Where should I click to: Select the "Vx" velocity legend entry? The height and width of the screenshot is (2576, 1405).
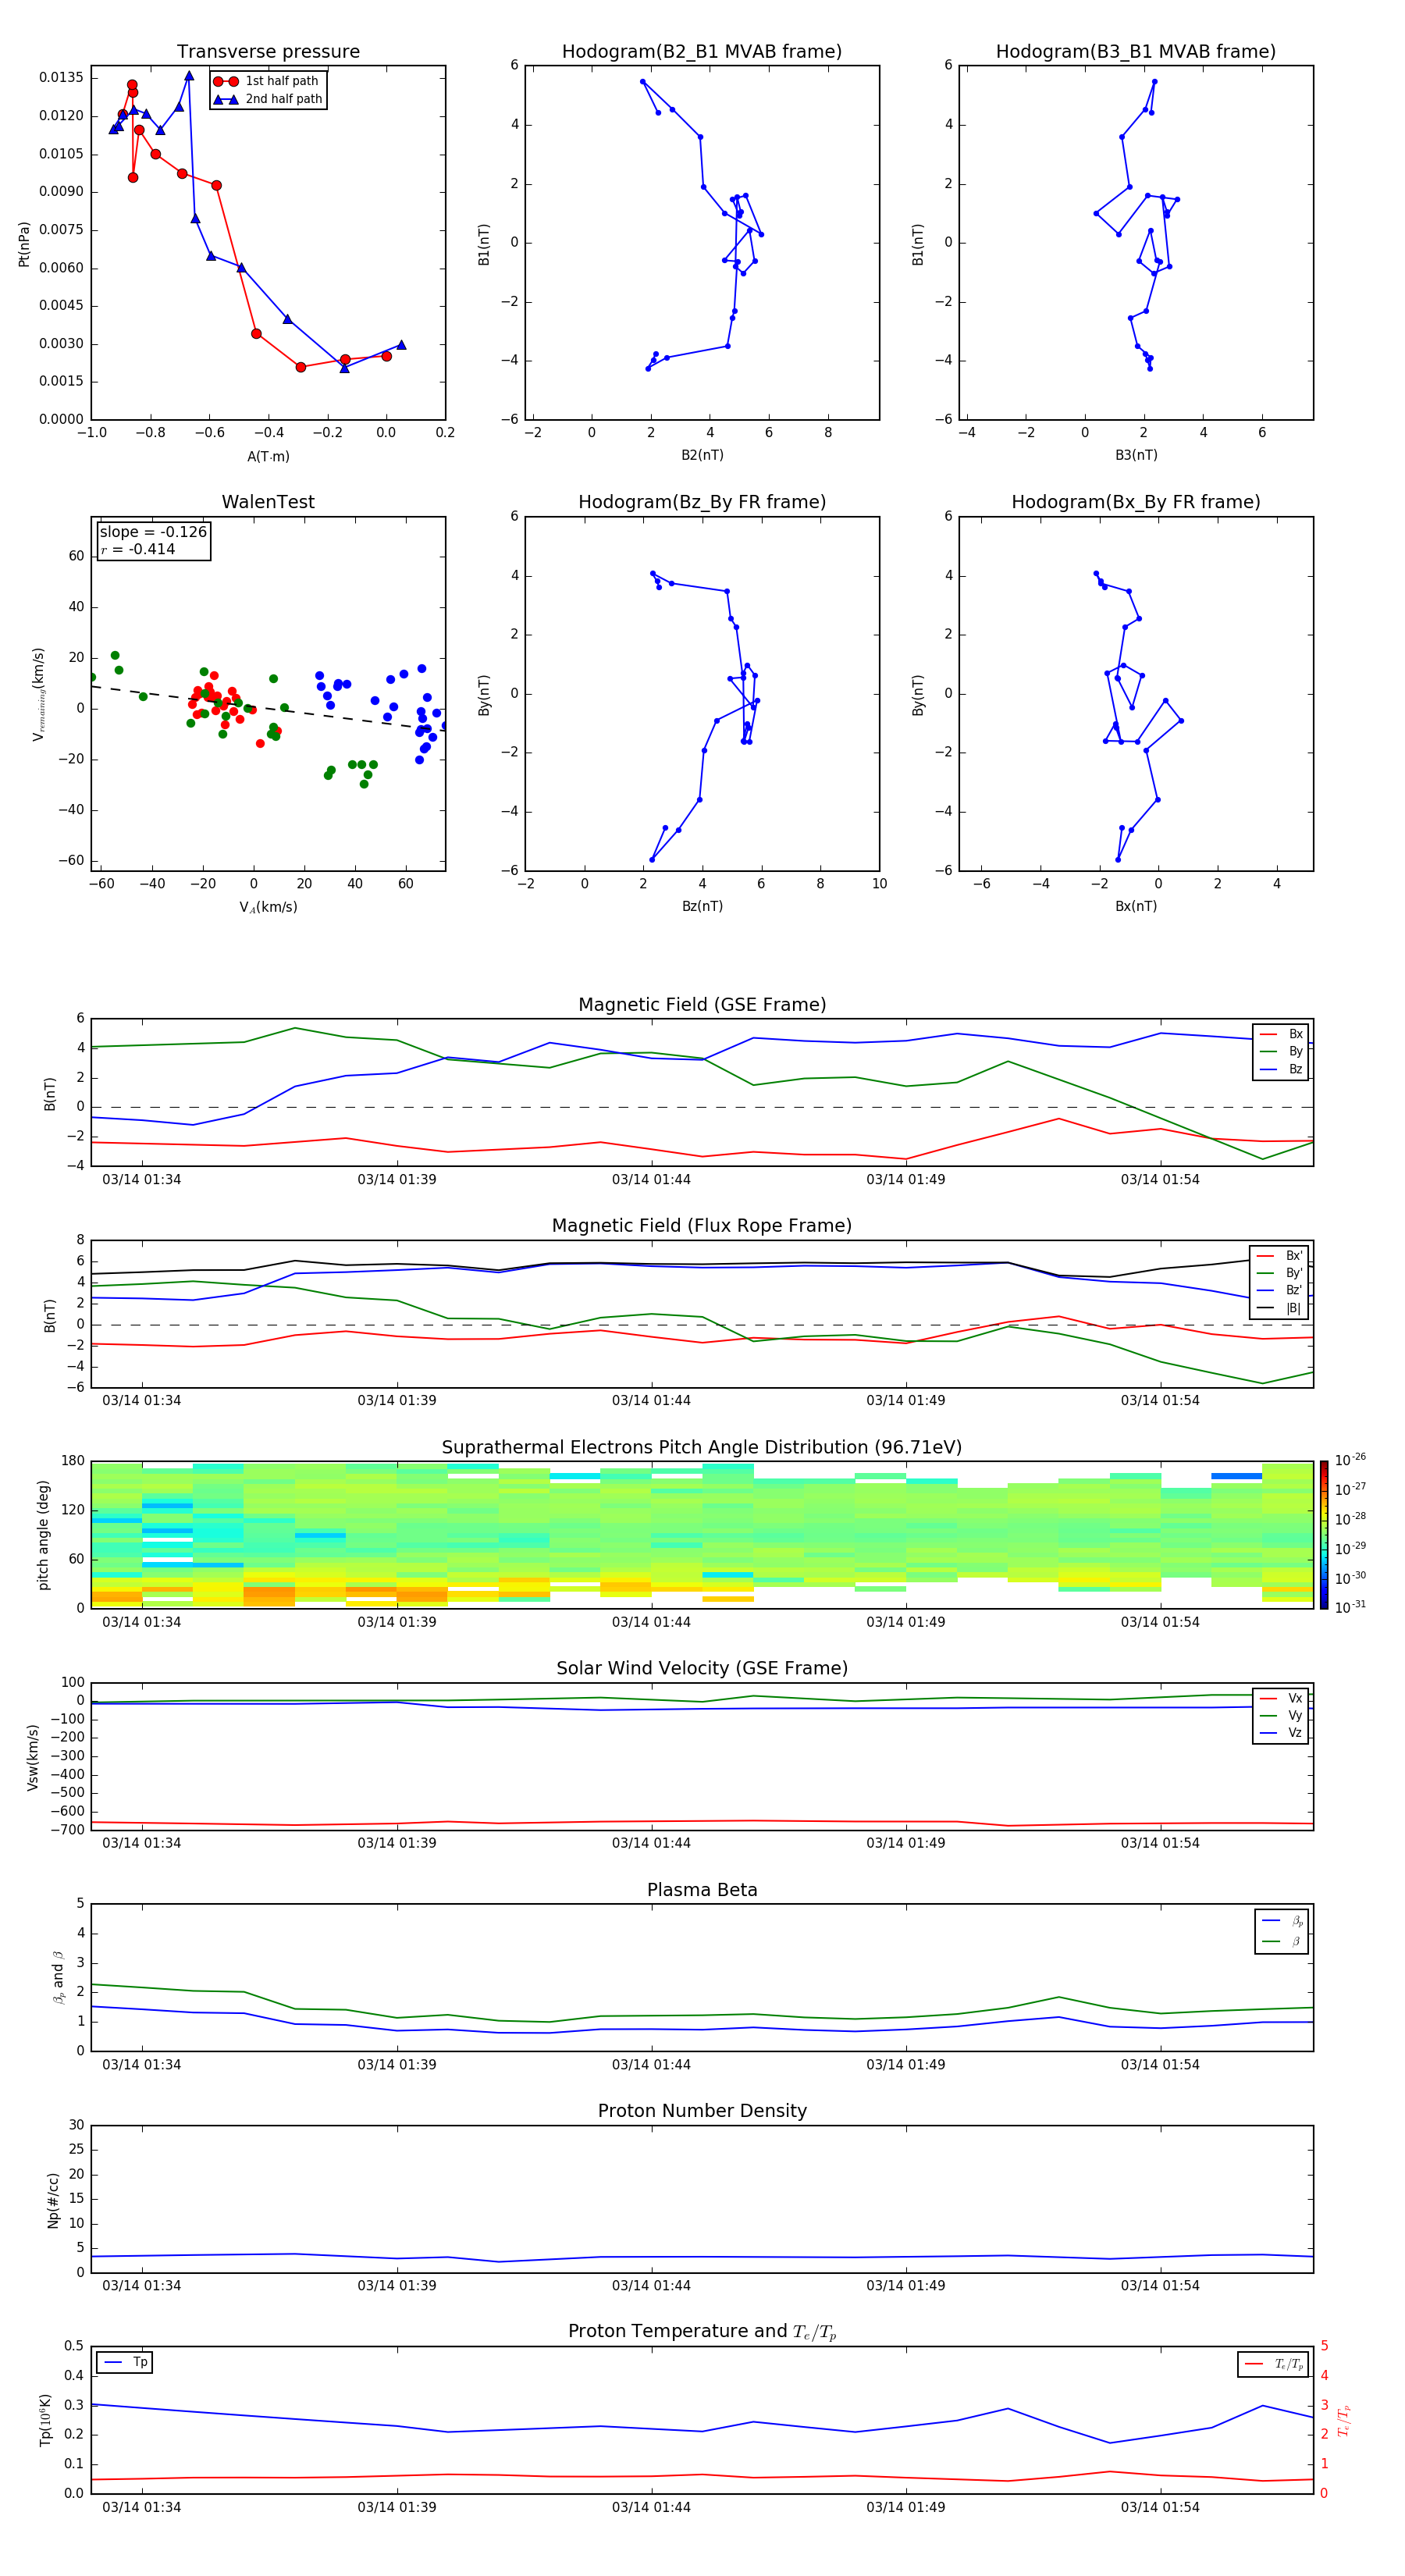[1281, 1698]
